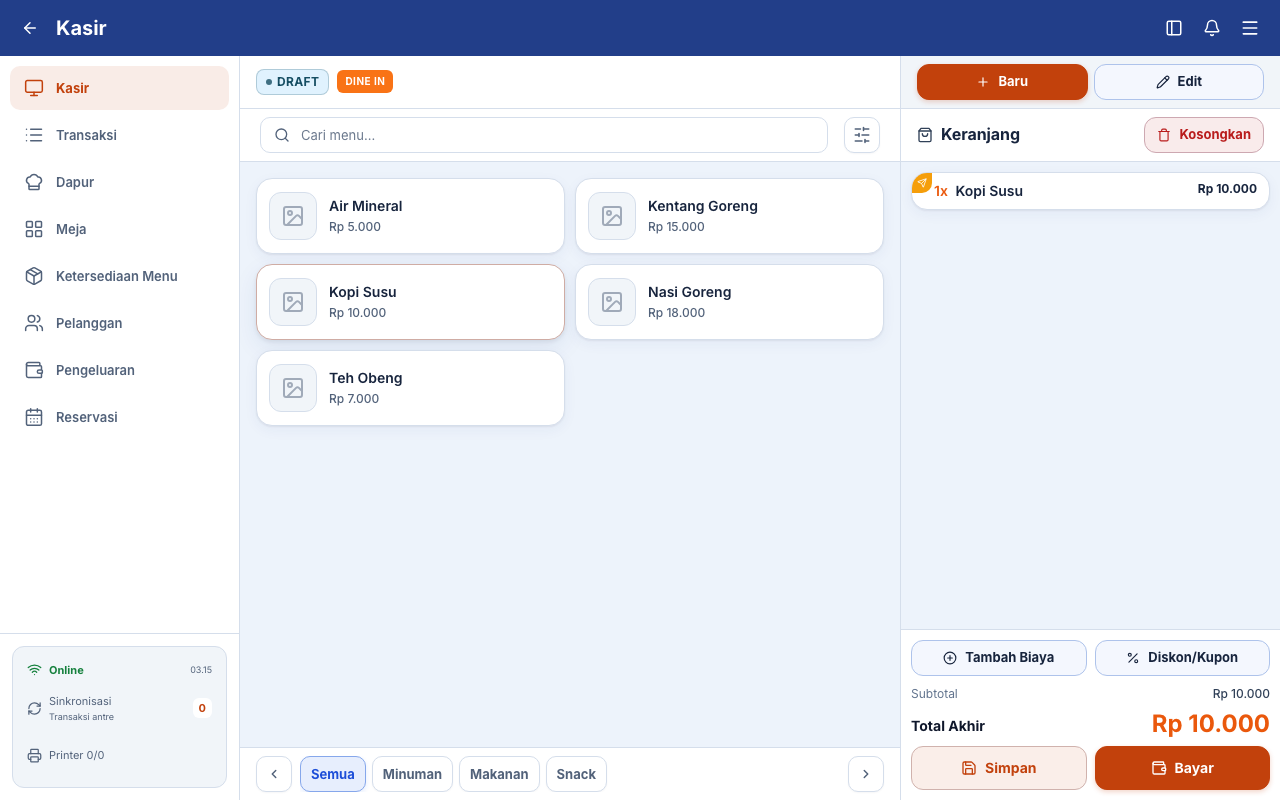The image size is (1280, 800).
Task: Click the DINE IN order type badge
Action: click(x=365, y=82)
